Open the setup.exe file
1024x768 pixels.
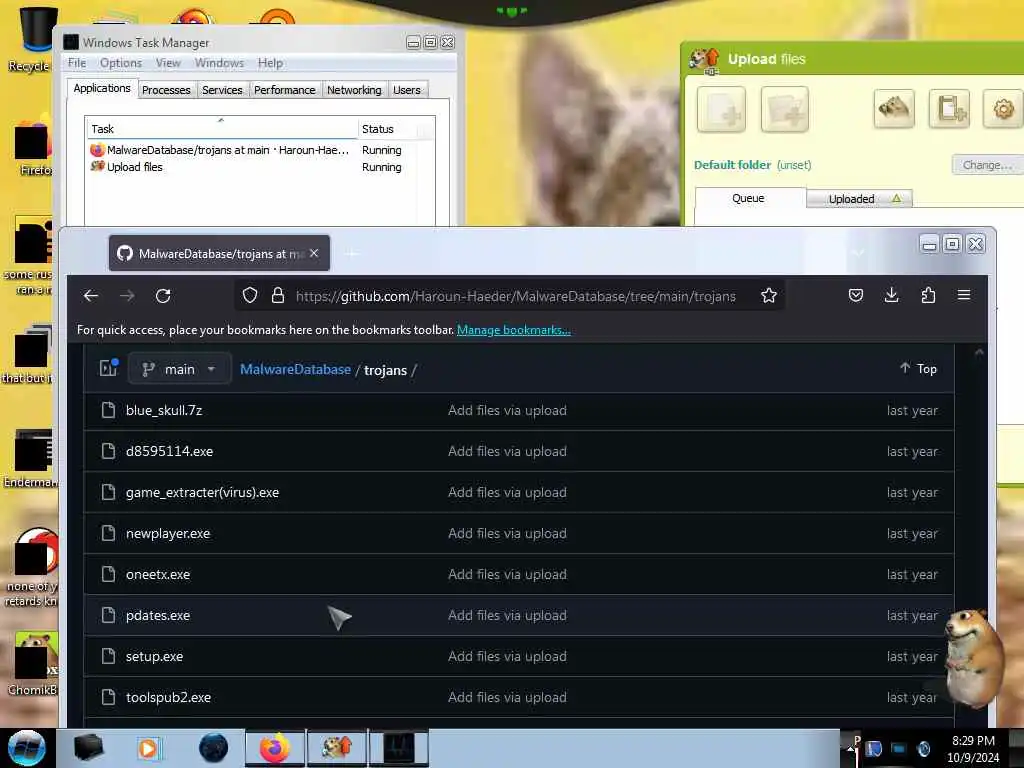(x=154, y=656)
